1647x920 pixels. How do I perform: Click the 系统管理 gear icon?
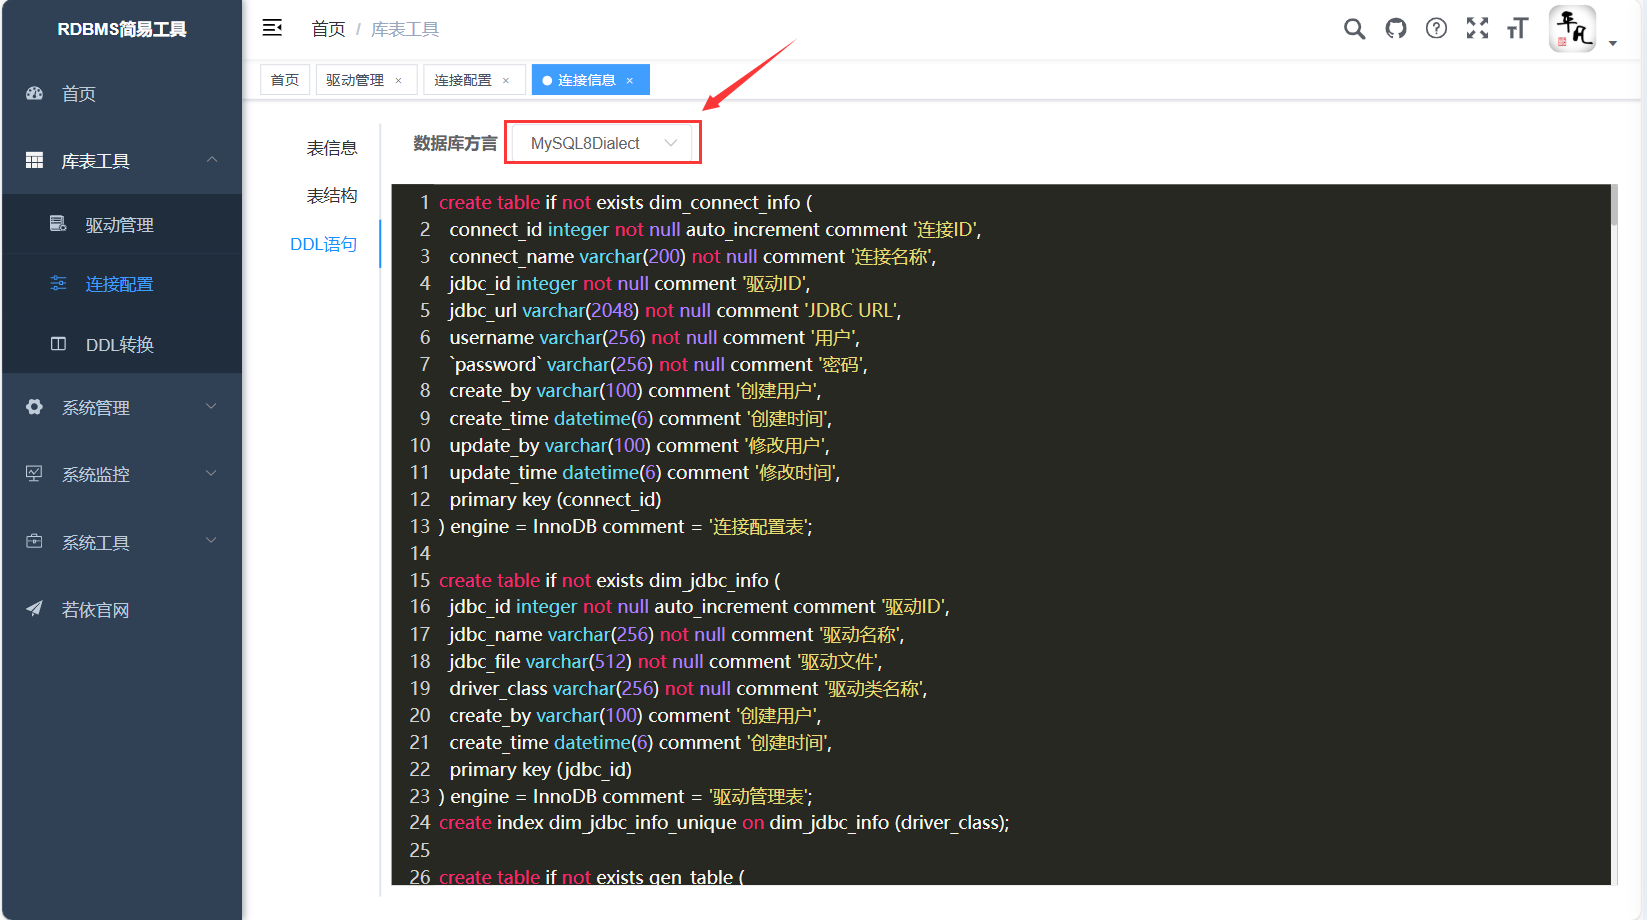click(x=34, y=407)
